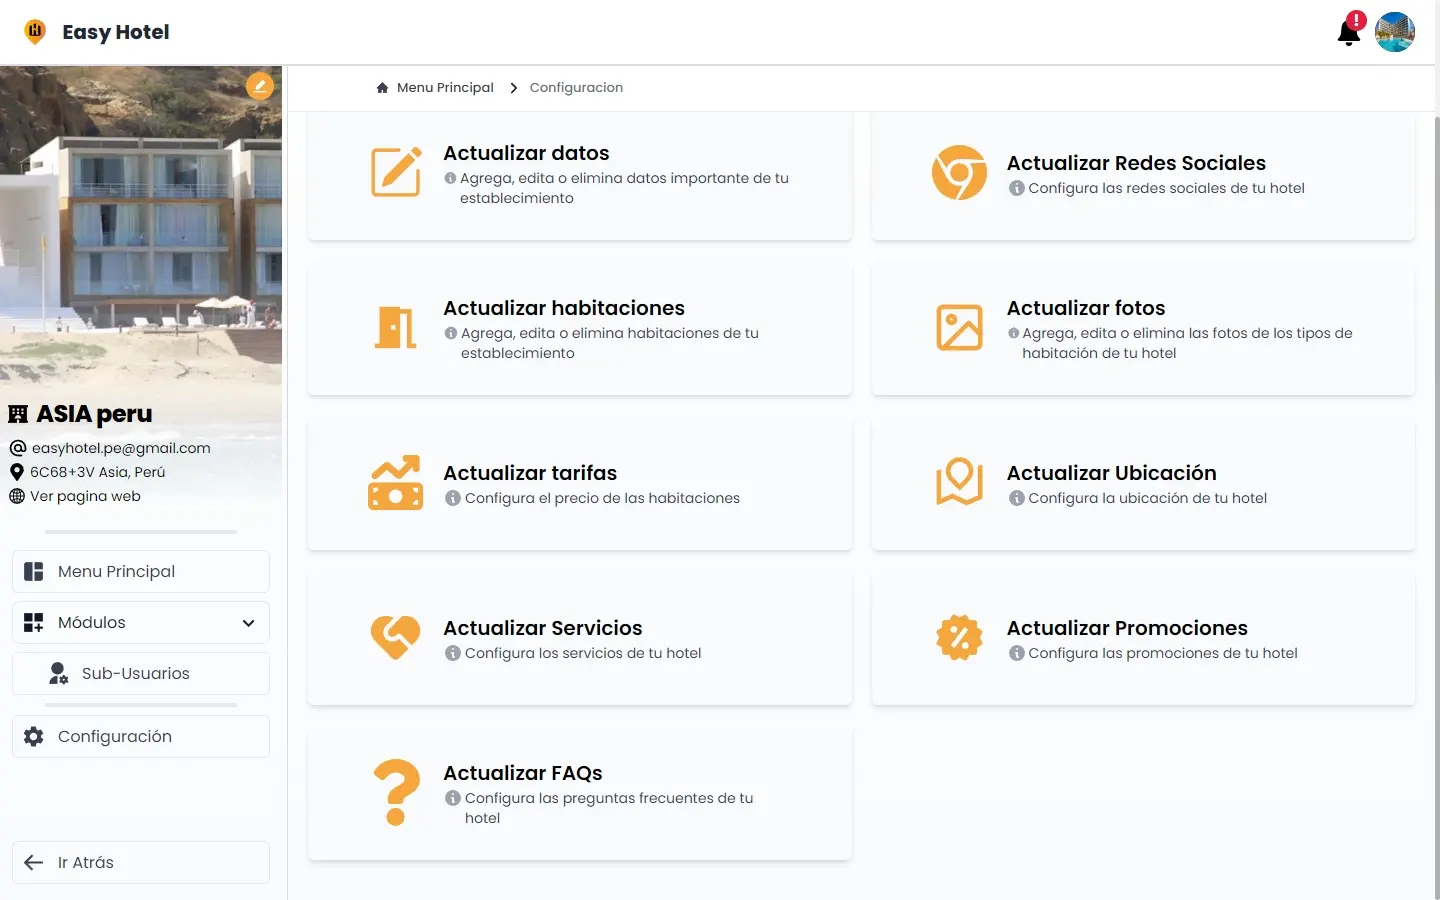Open the notifications bell with red alert
1440x900 pixels.
1348,31
